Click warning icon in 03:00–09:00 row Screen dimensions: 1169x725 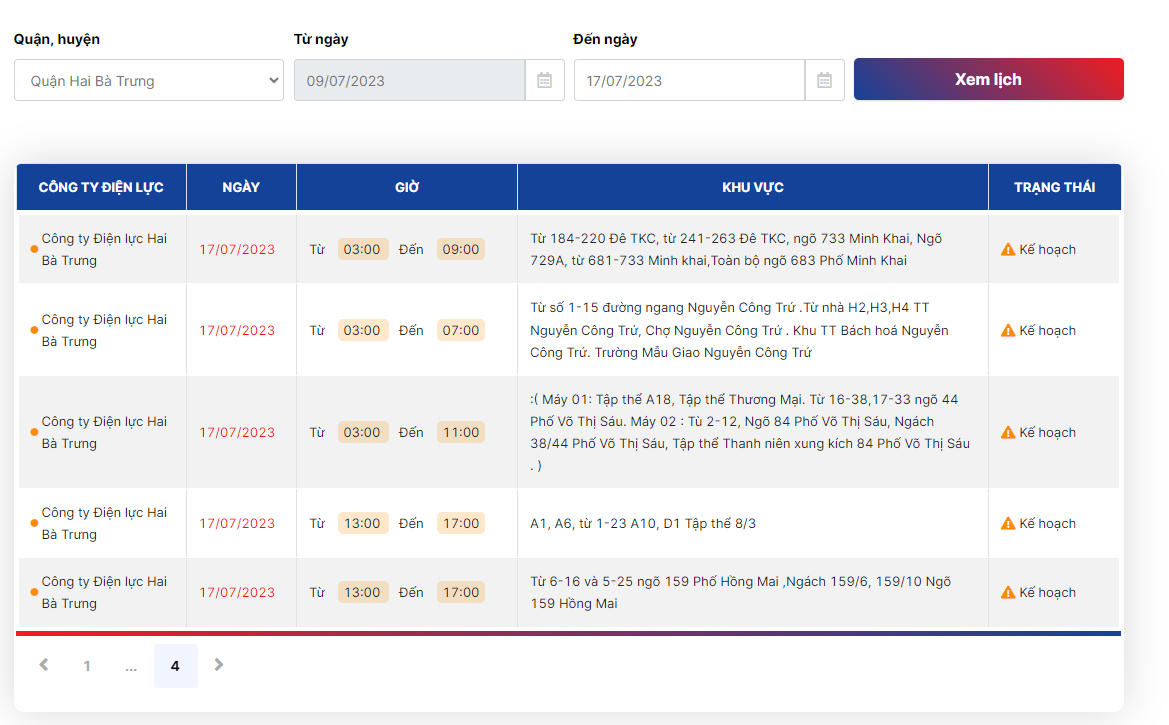pyautogui.click(x=1008, y=249)
